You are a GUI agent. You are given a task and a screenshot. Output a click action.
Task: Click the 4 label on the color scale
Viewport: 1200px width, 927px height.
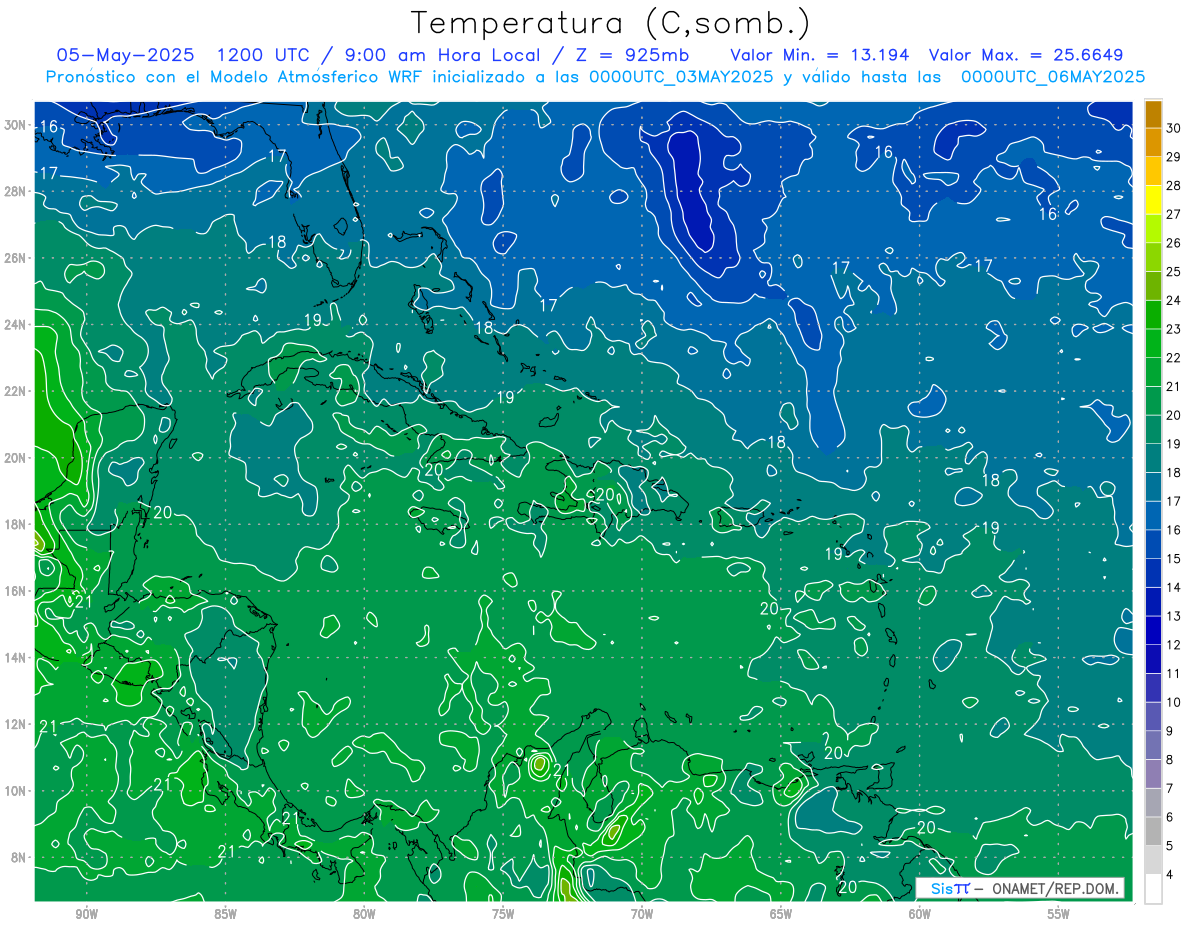click(x=1170, y=875)
